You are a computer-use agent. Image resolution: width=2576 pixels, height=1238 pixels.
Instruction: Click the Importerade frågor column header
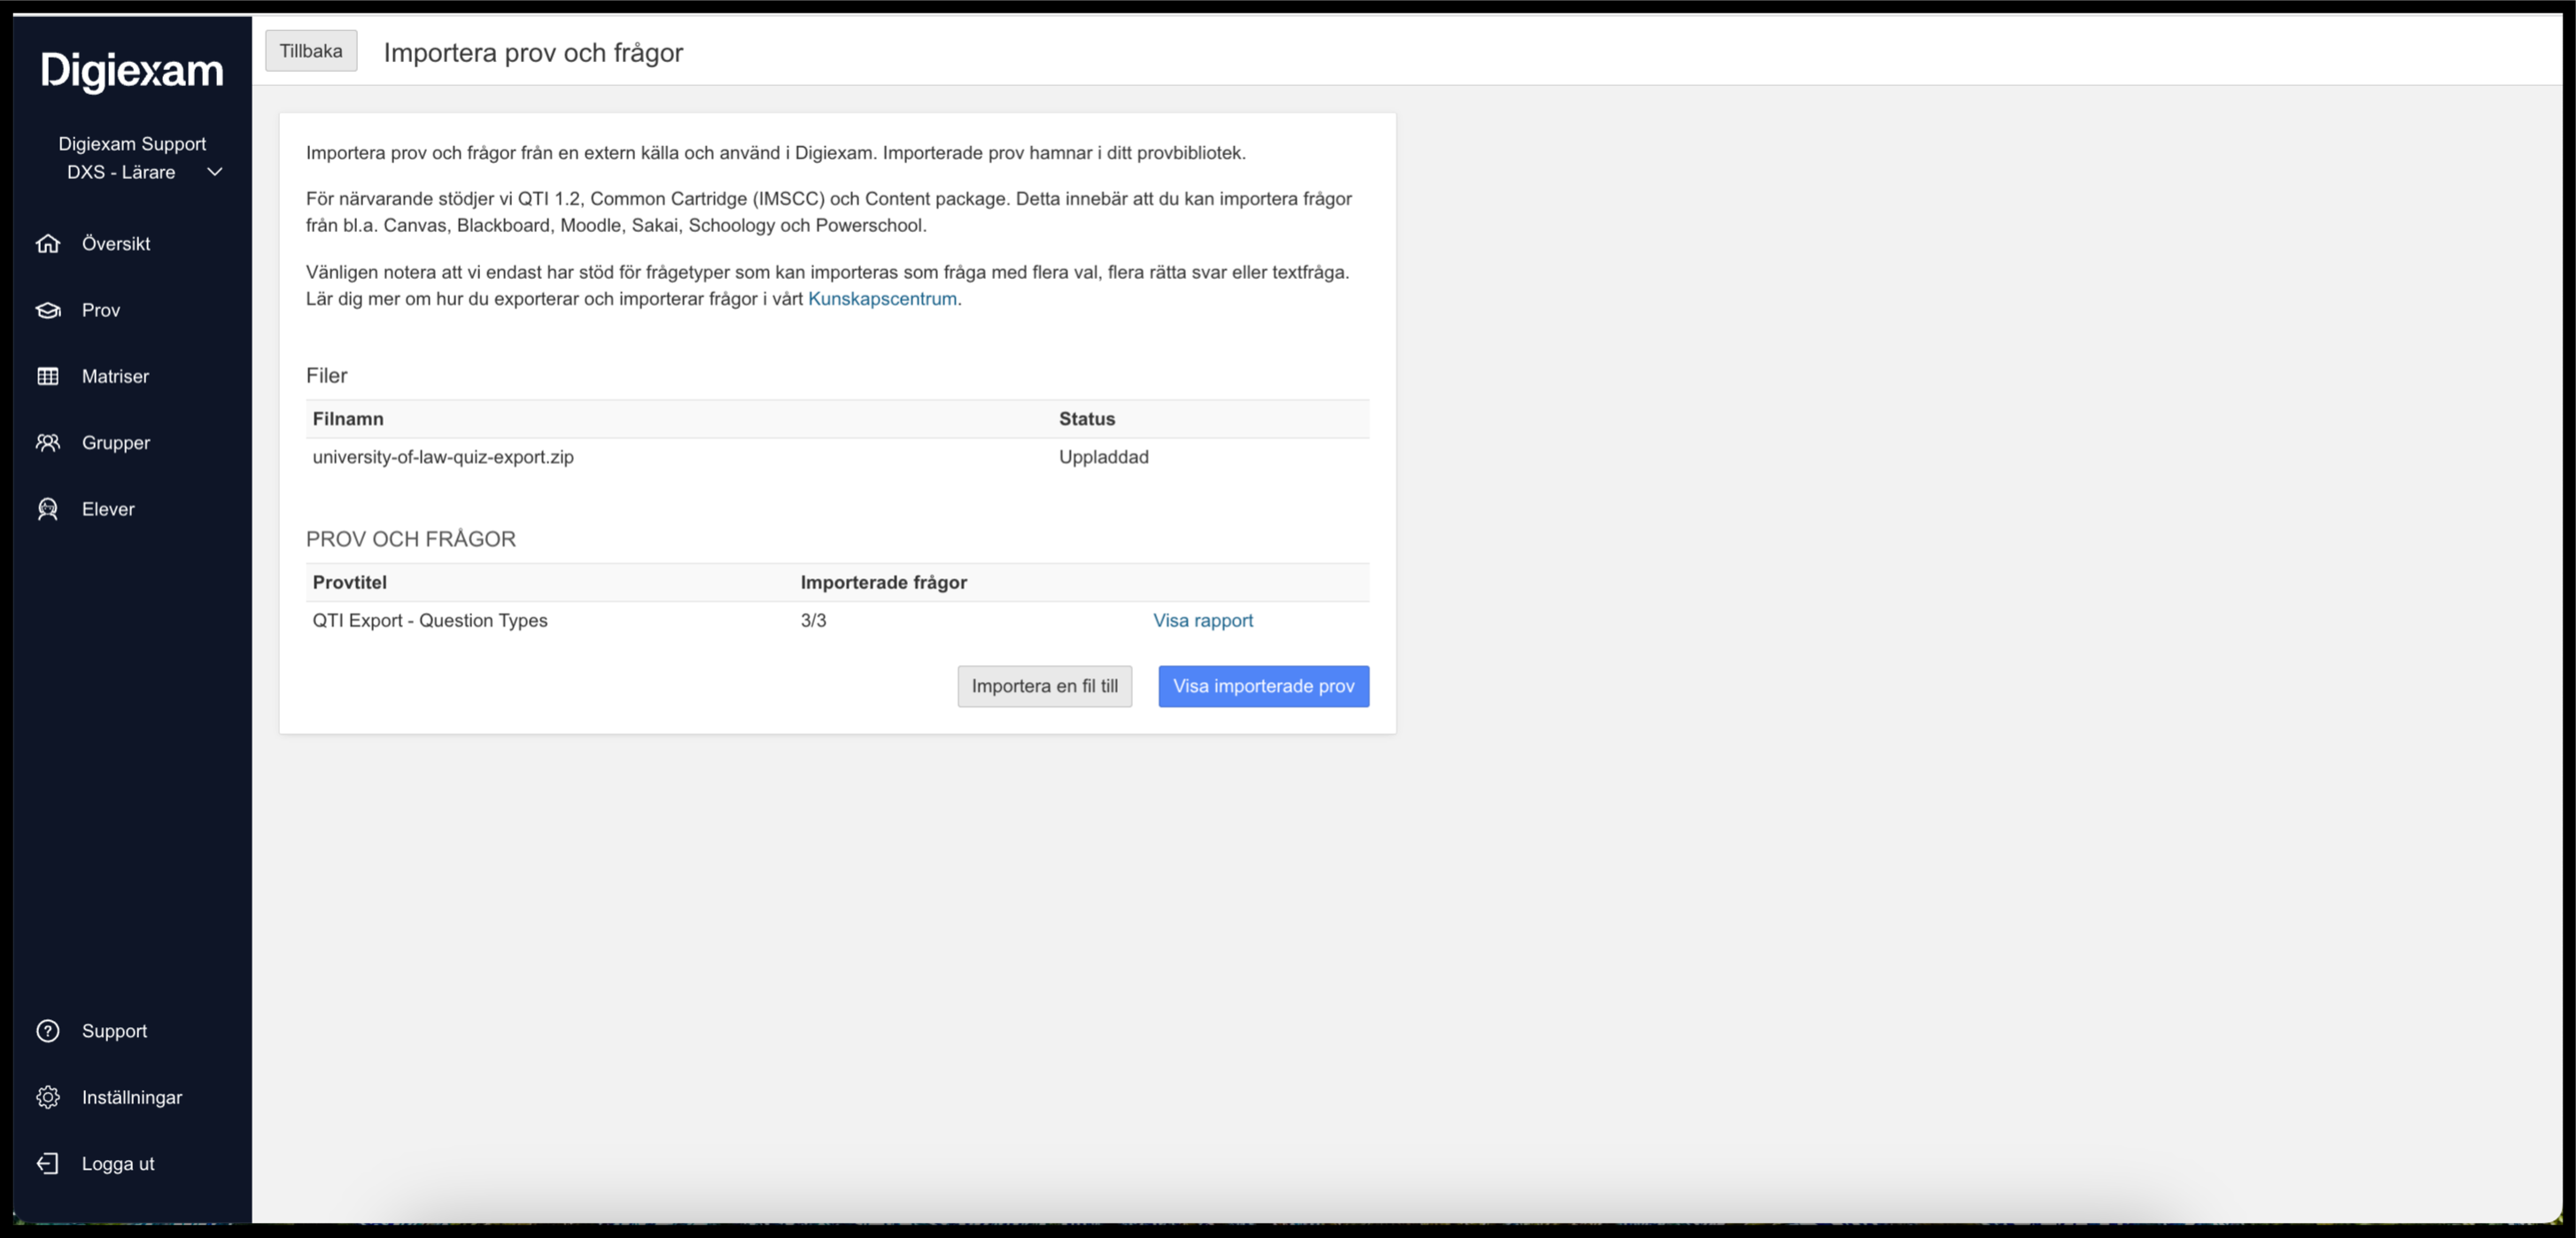883,582
